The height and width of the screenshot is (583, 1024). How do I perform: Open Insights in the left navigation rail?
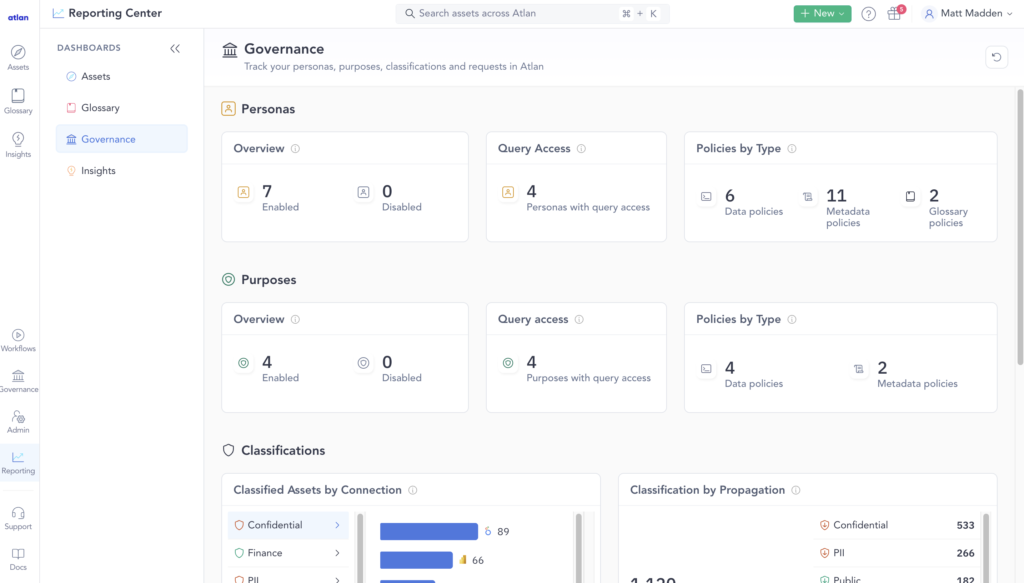click(x=18, y=145)
